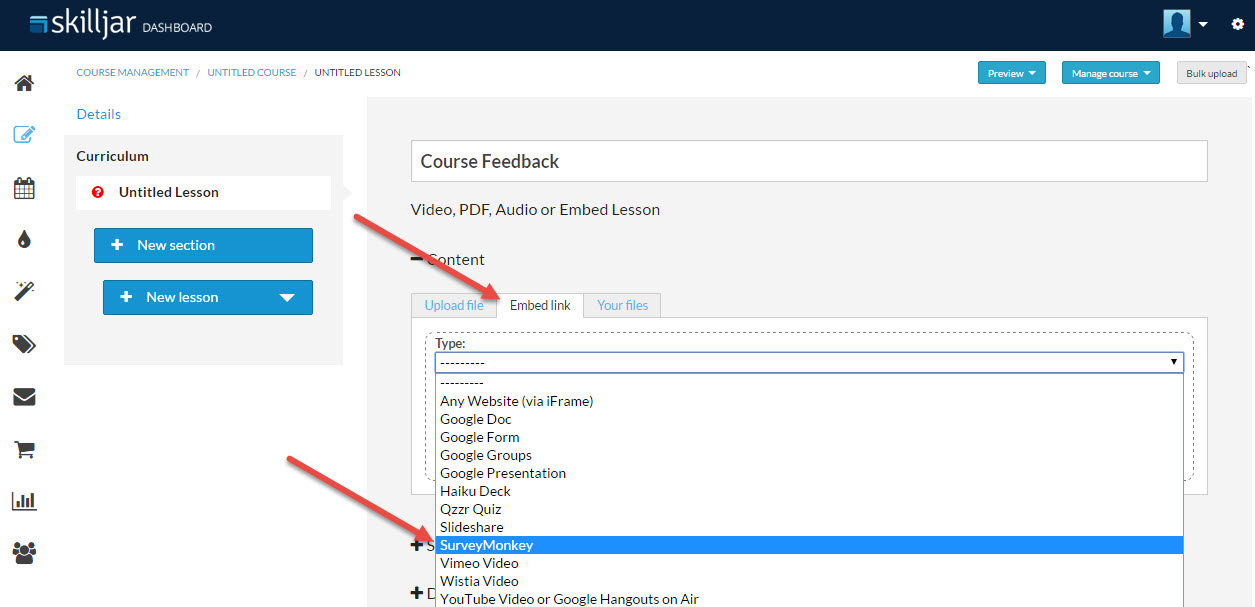This screenshot has width=1255, height=607.
Task: Click the settings gear icon
Action: point(1237,24)
